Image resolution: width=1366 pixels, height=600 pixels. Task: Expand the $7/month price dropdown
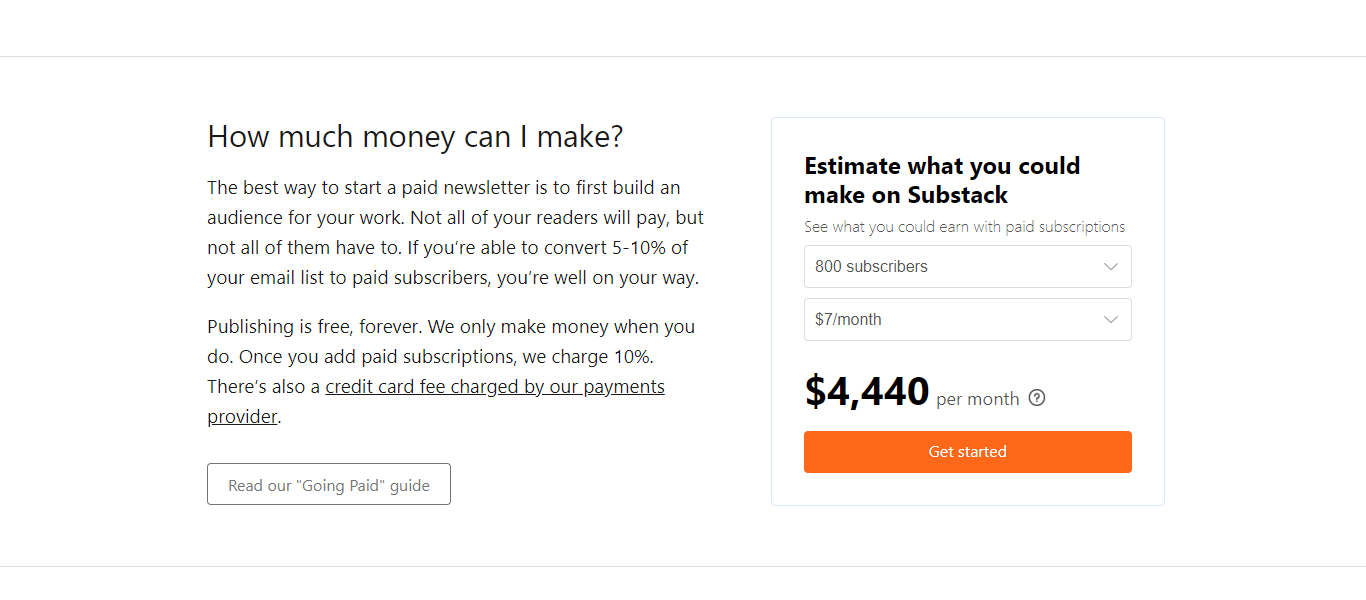tap(968, 320)
